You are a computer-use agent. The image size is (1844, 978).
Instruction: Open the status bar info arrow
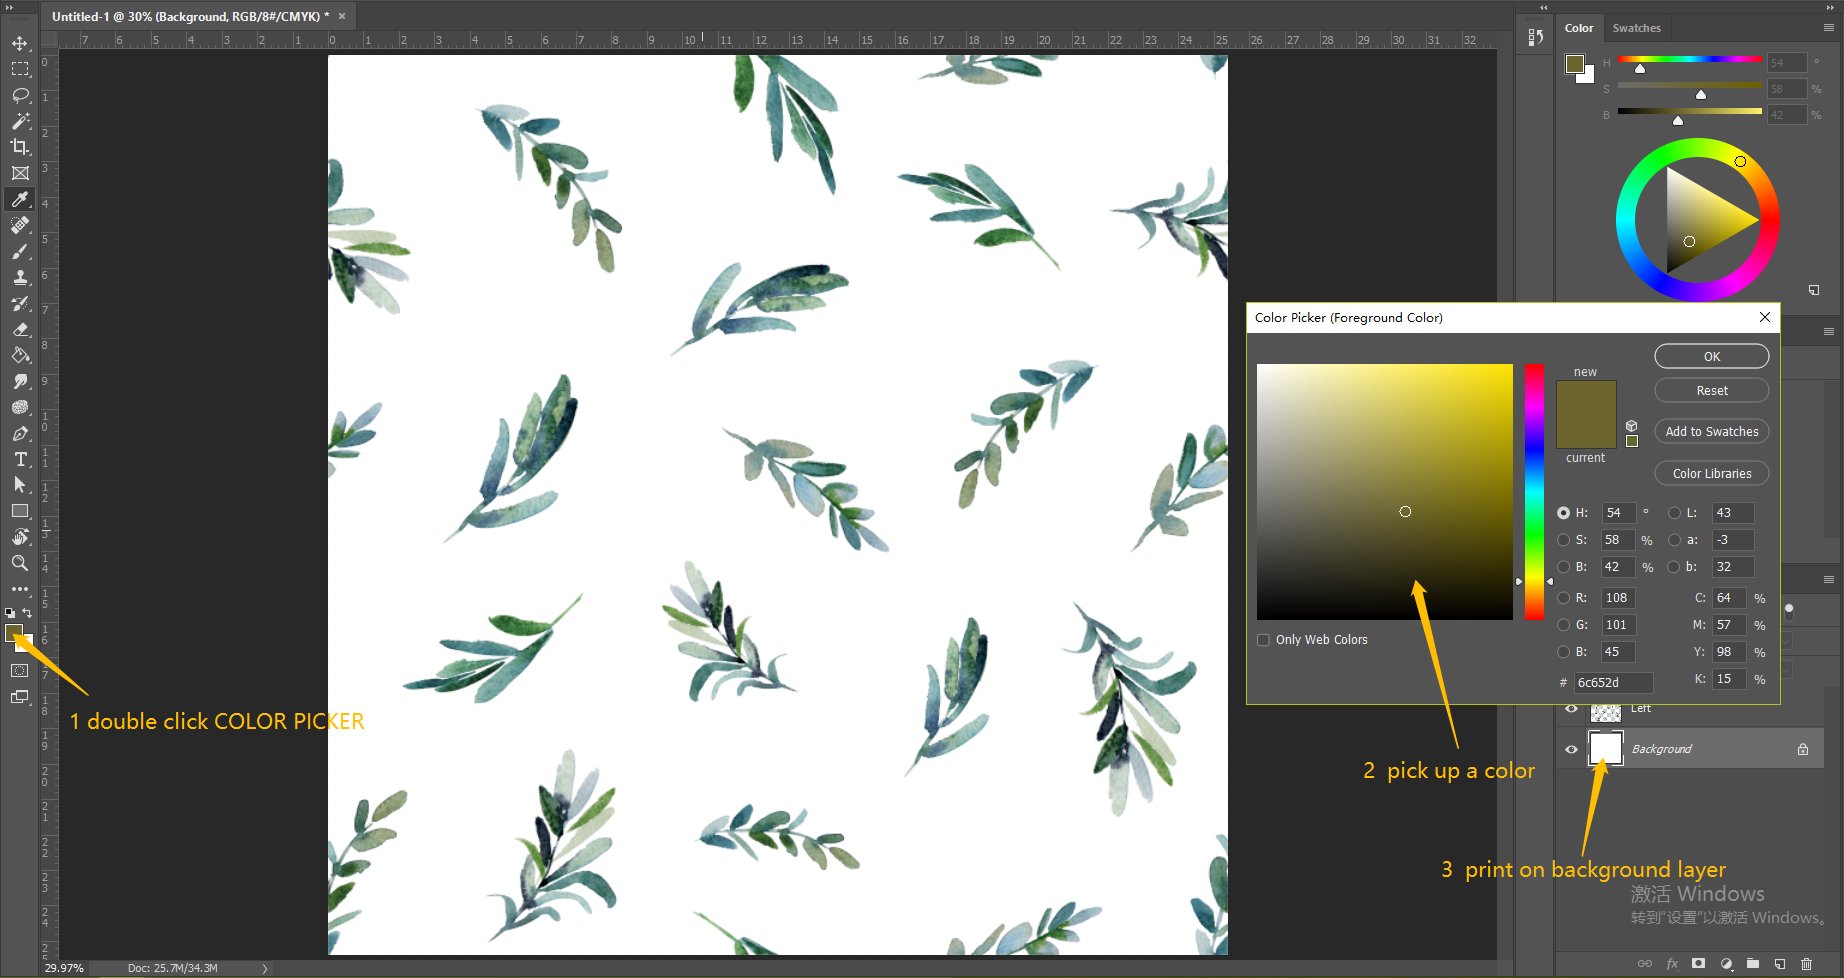click(x=265, y=968)
